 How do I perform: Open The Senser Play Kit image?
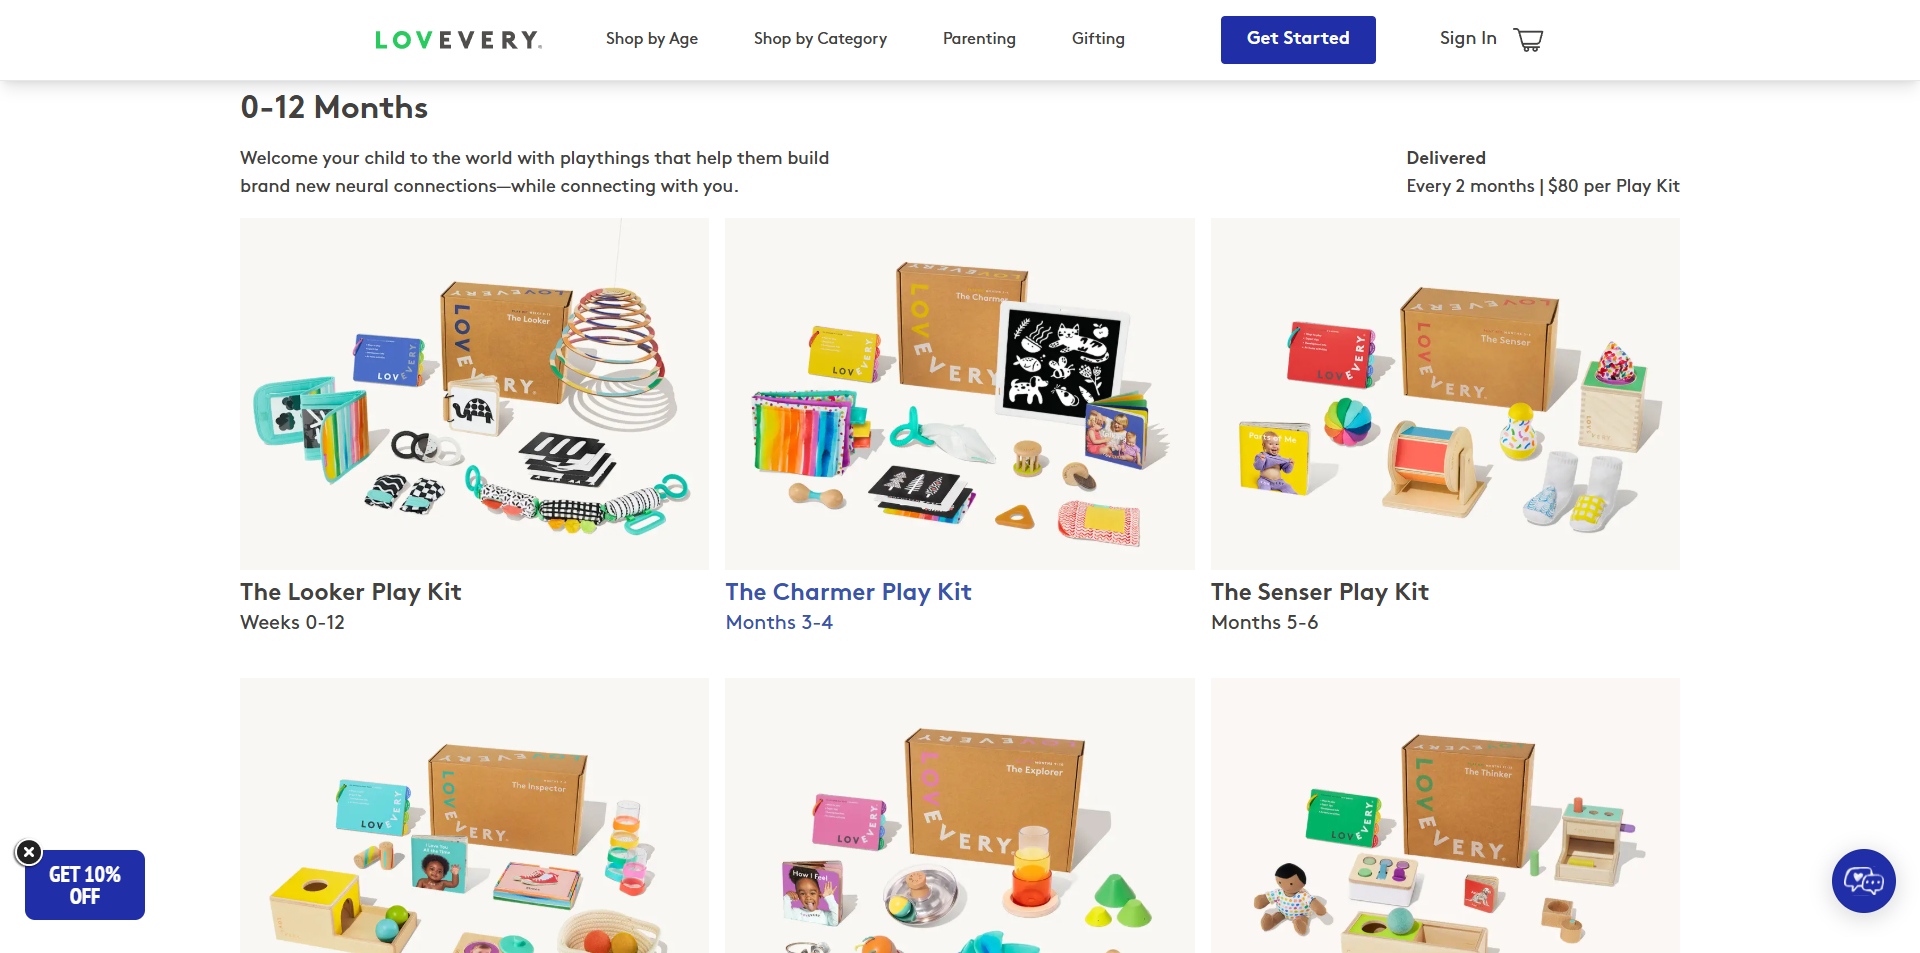[1445, 394]
